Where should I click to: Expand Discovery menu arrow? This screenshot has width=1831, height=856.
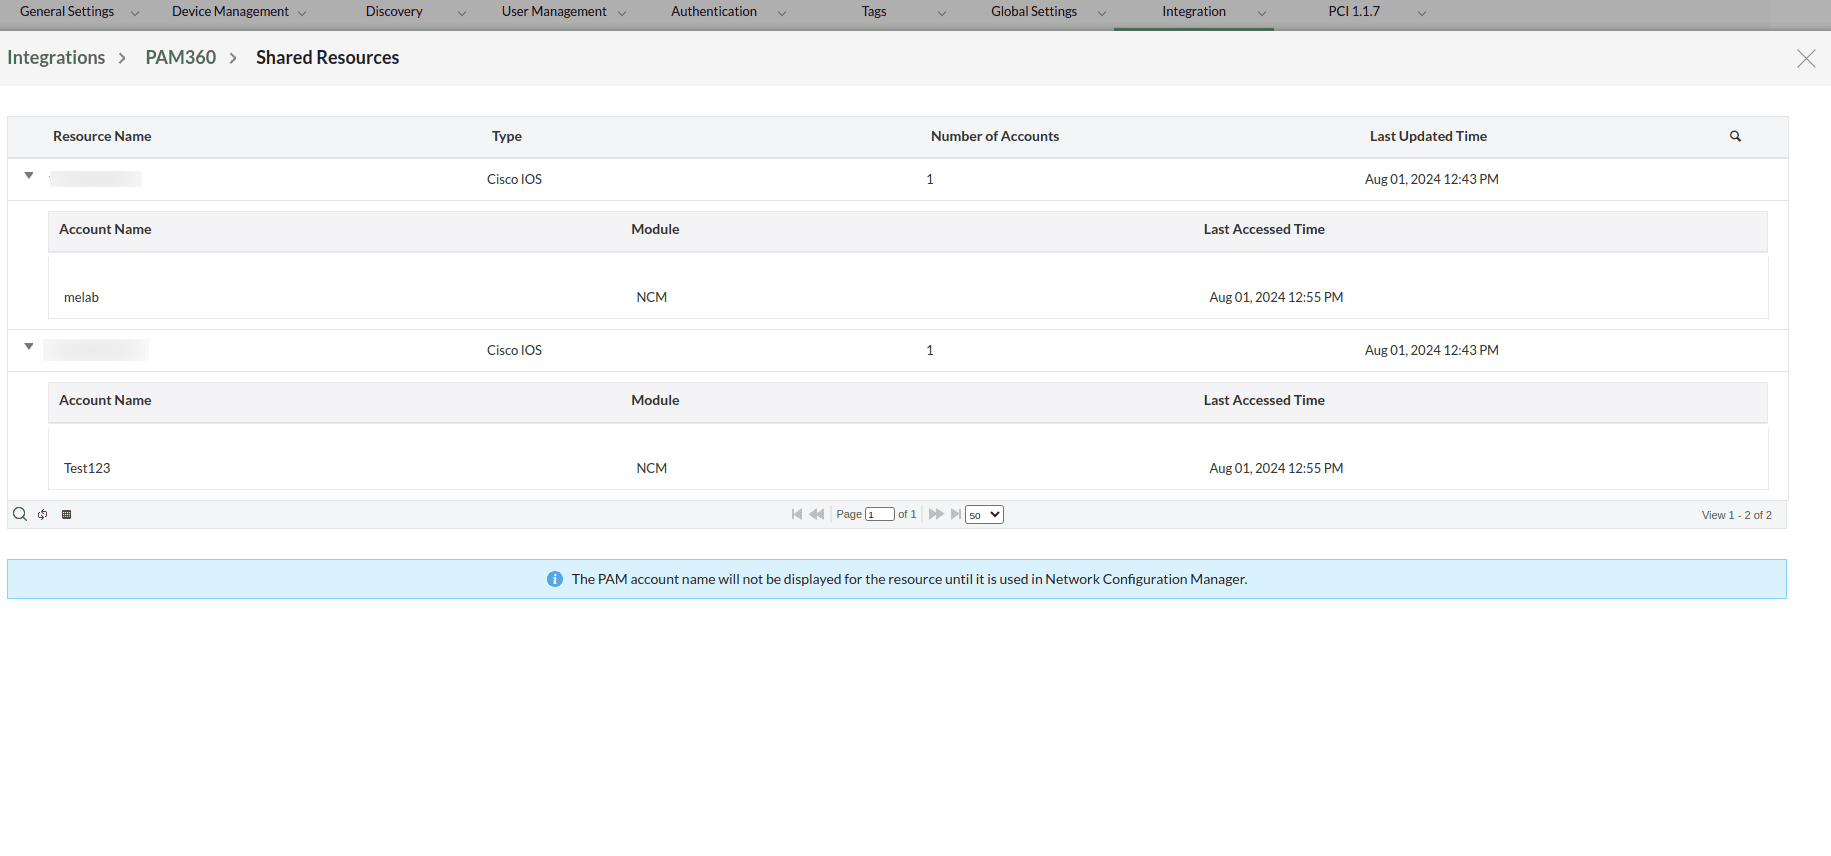click(x=462, y=13)
